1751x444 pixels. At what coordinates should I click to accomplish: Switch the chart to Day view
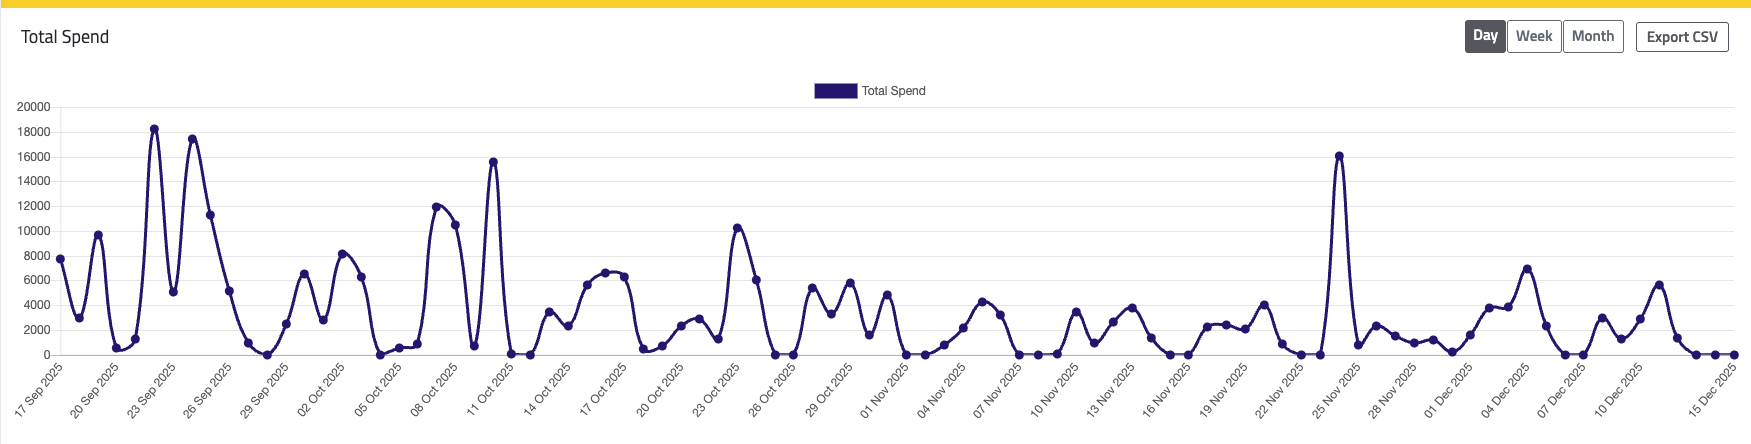point(1485,37)
